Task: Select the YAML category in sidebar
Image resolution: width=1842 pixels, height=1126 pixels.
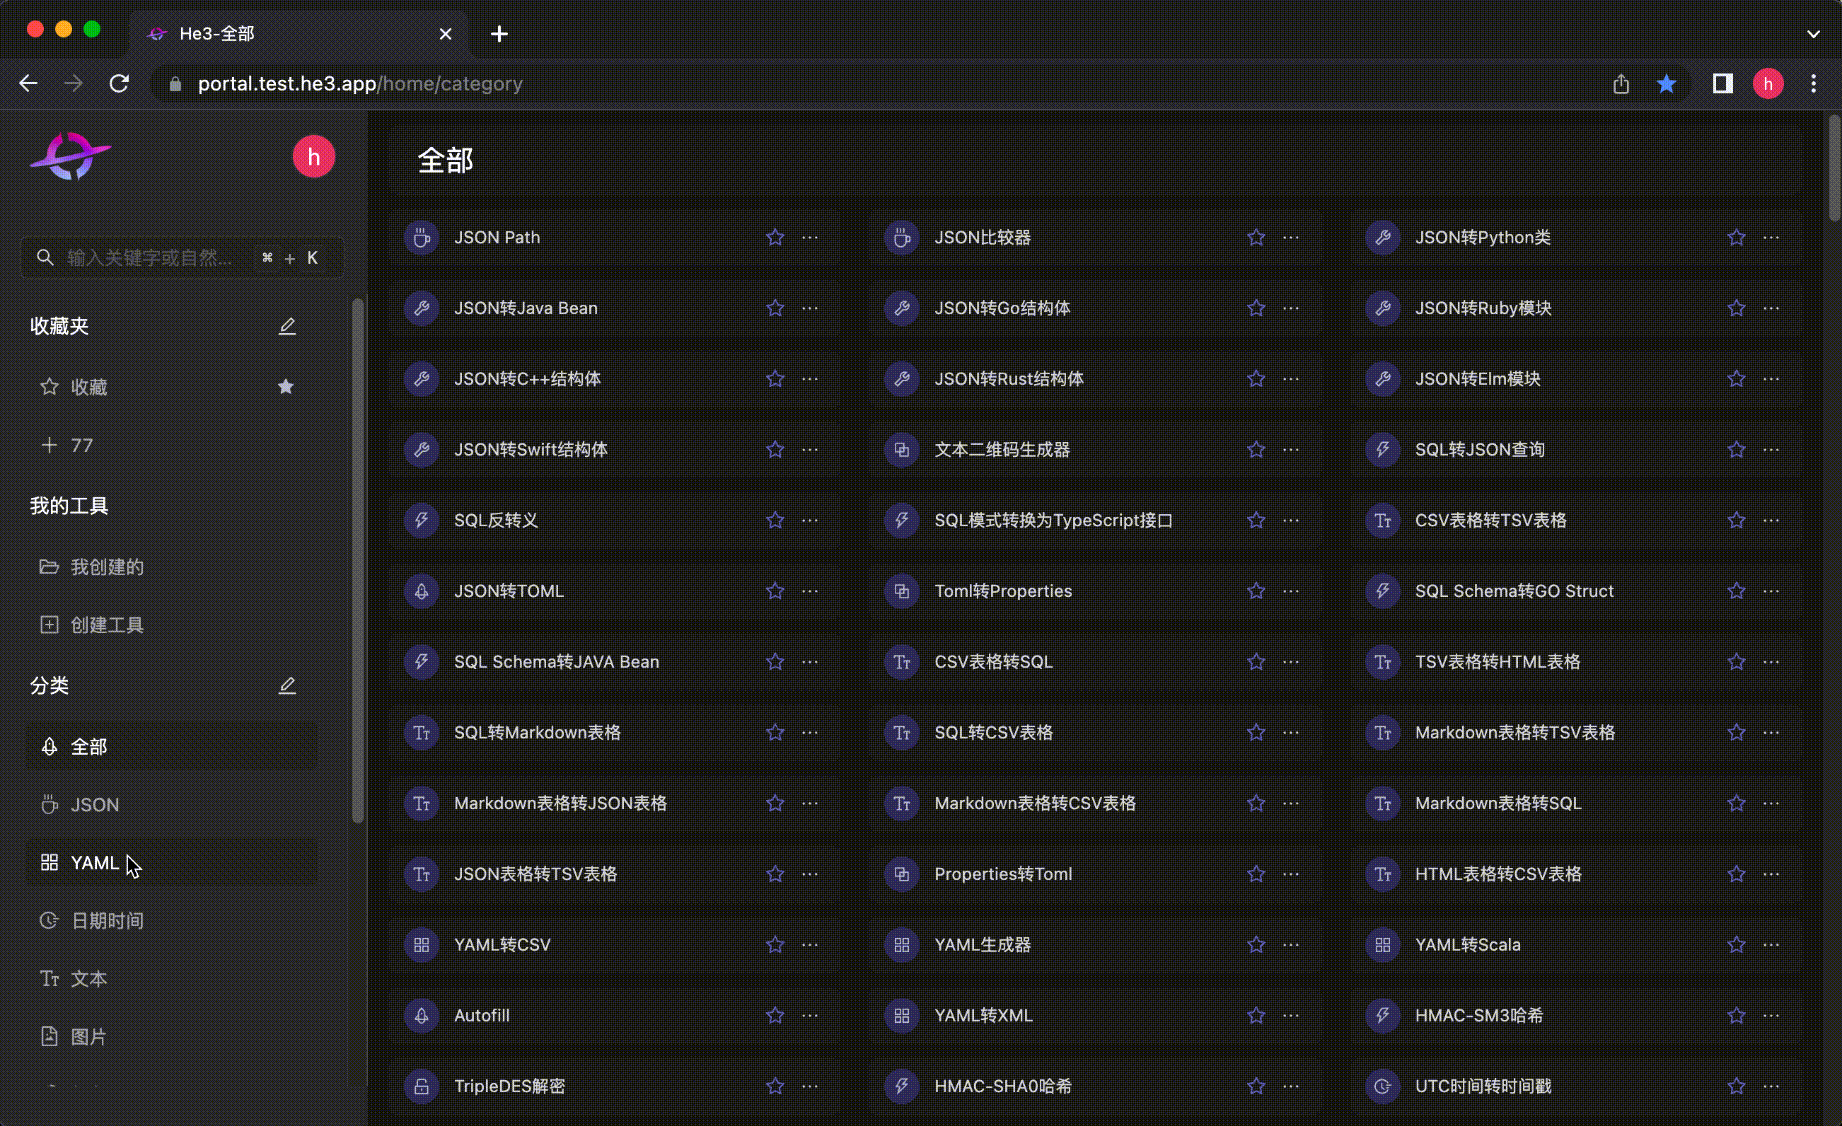Action: point(94,863)
